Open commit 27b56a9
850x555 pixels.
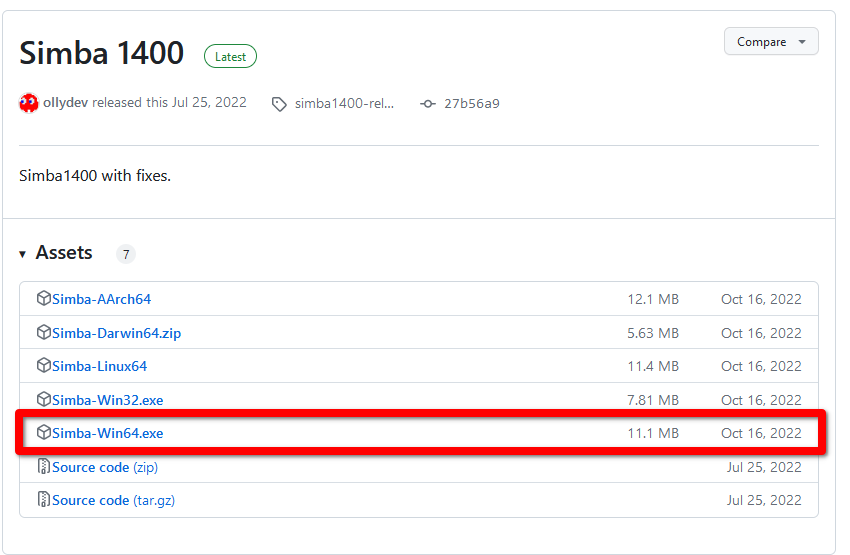pos(472,104)
